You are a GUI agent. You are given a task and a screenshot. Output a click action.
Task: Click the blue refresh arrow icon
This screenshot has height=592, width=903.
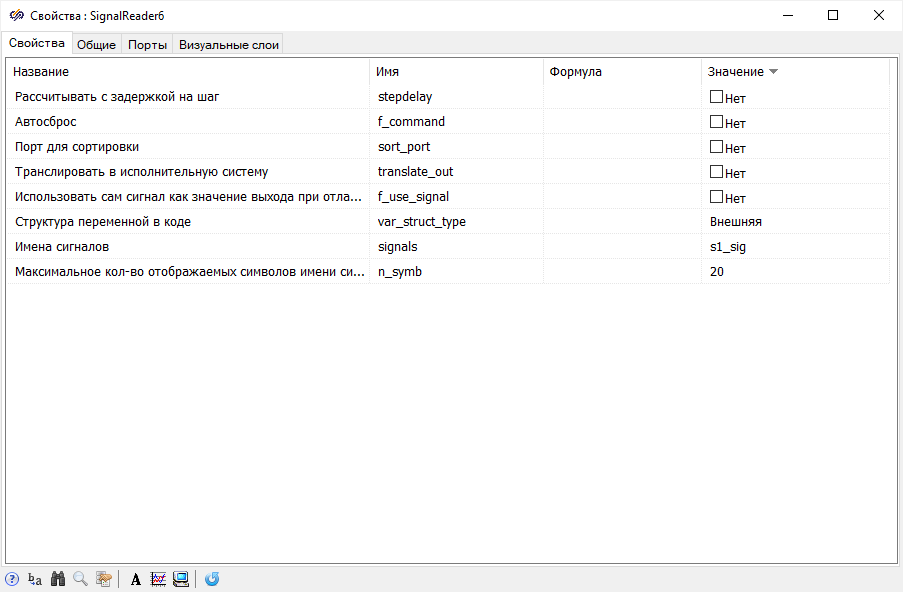click(212, 579)
